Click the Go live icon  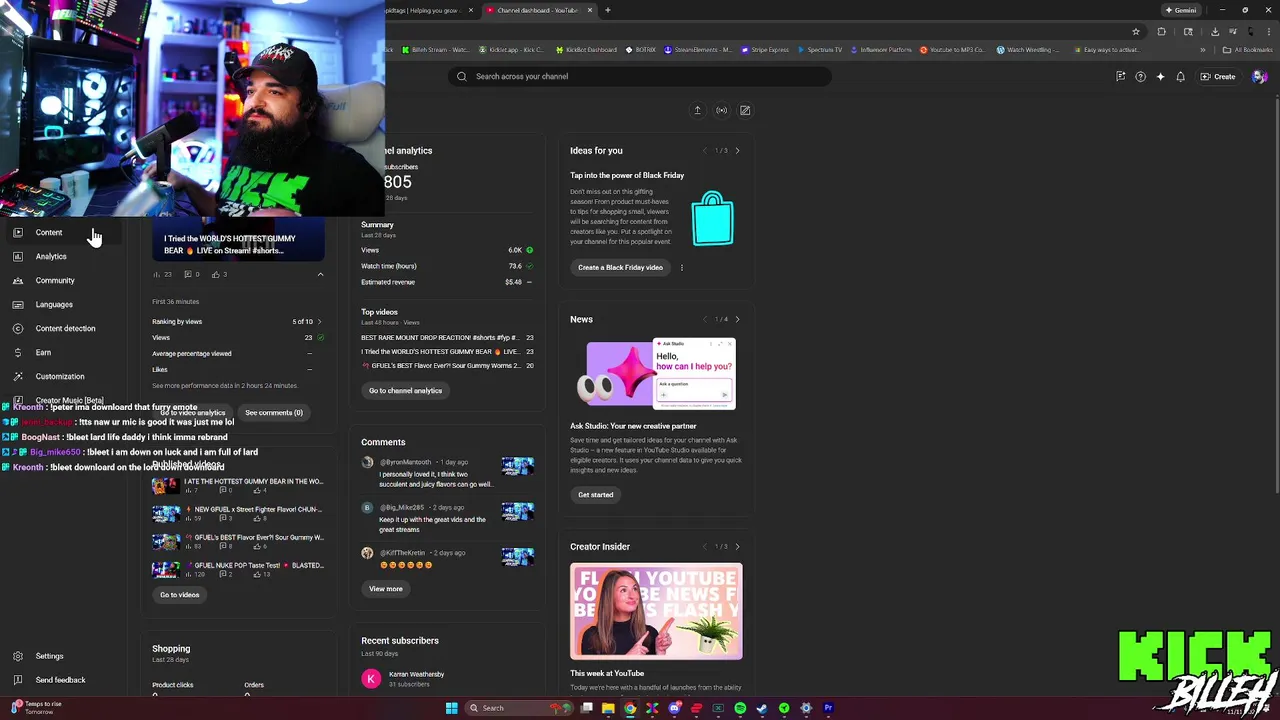(721, 110)
